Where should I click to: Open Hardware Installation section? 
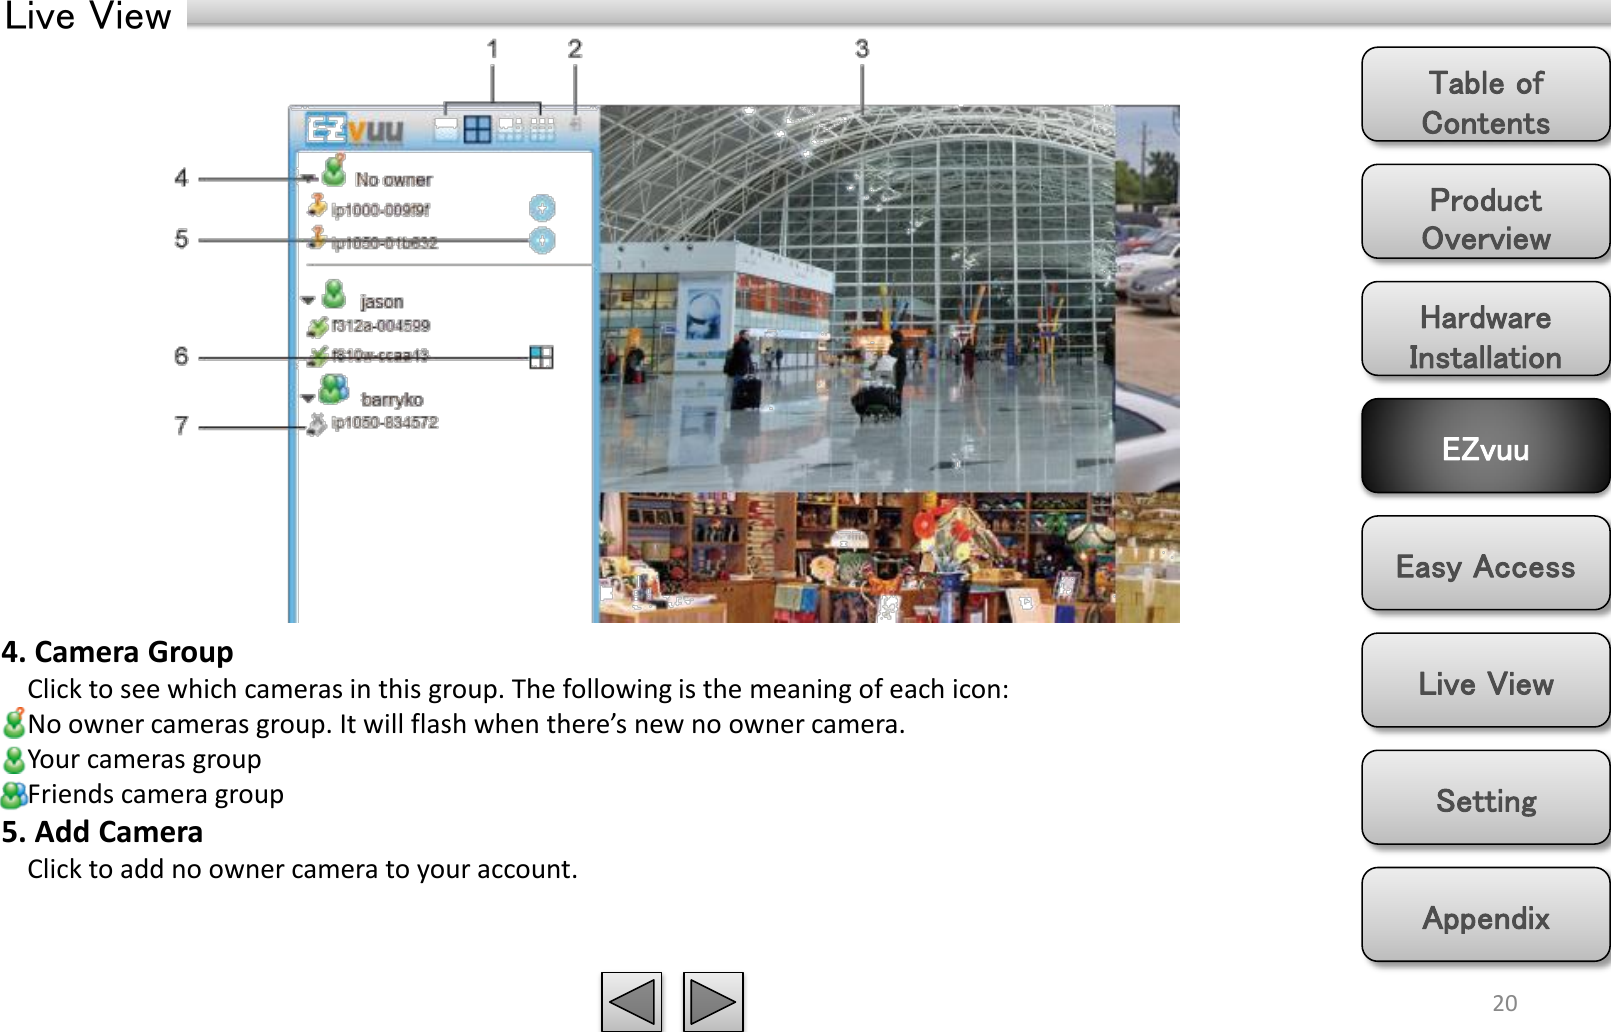(1486, 329)
